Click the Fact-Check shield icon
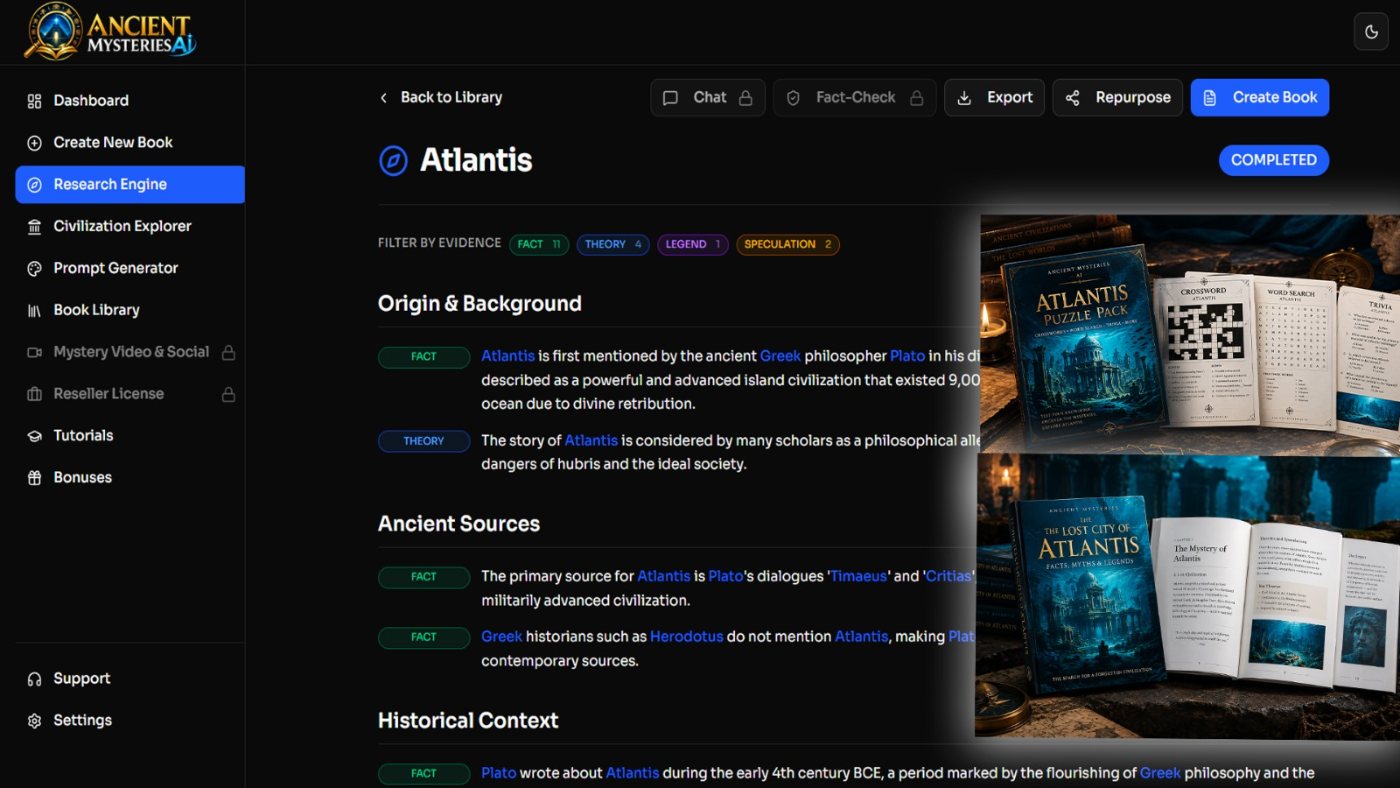The image size is (1400, 788). (793, 98)
